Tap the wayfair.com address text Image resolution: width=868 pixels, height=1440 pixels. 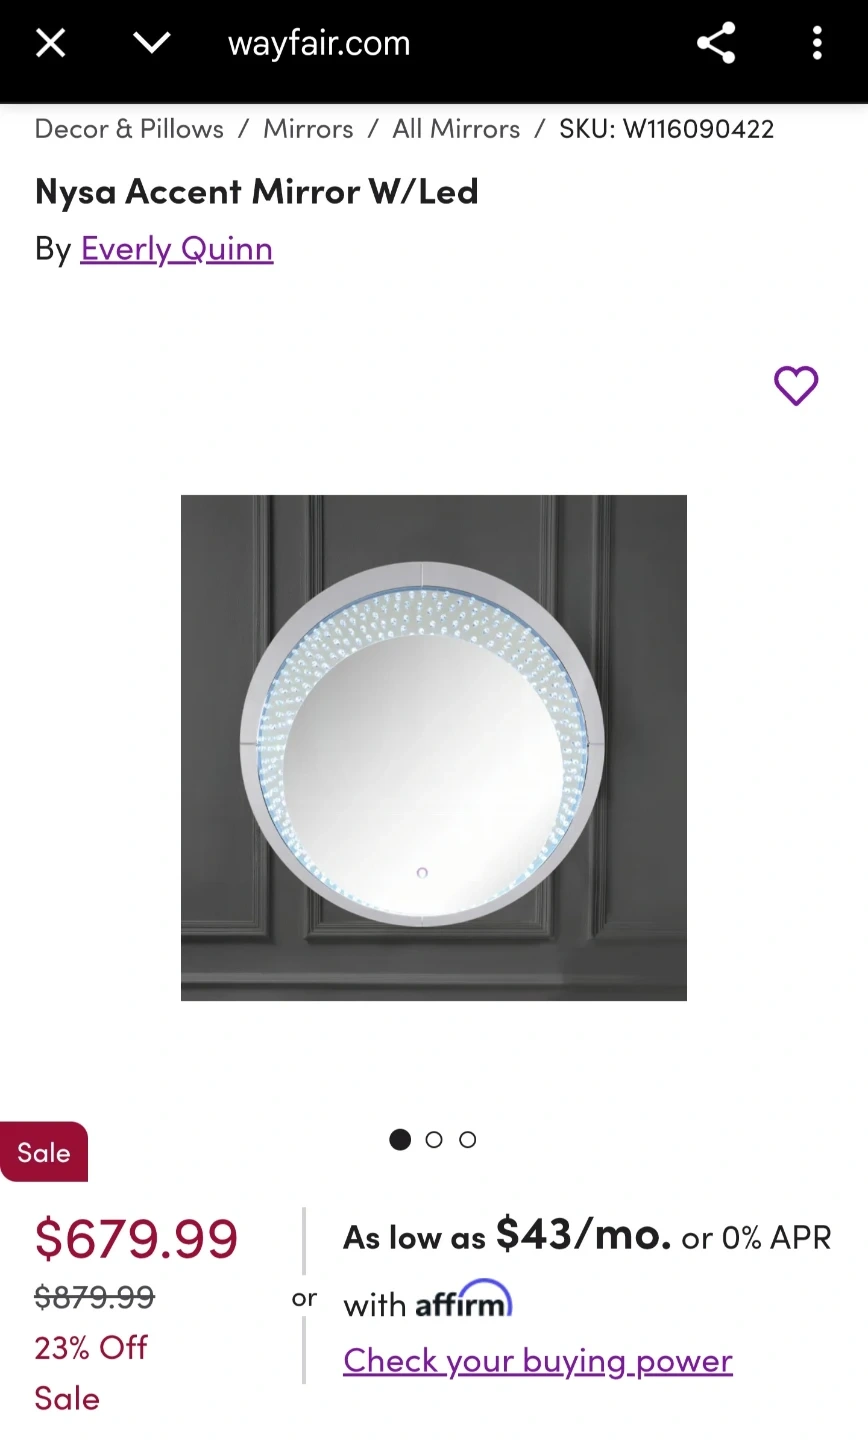coord(319,43)
